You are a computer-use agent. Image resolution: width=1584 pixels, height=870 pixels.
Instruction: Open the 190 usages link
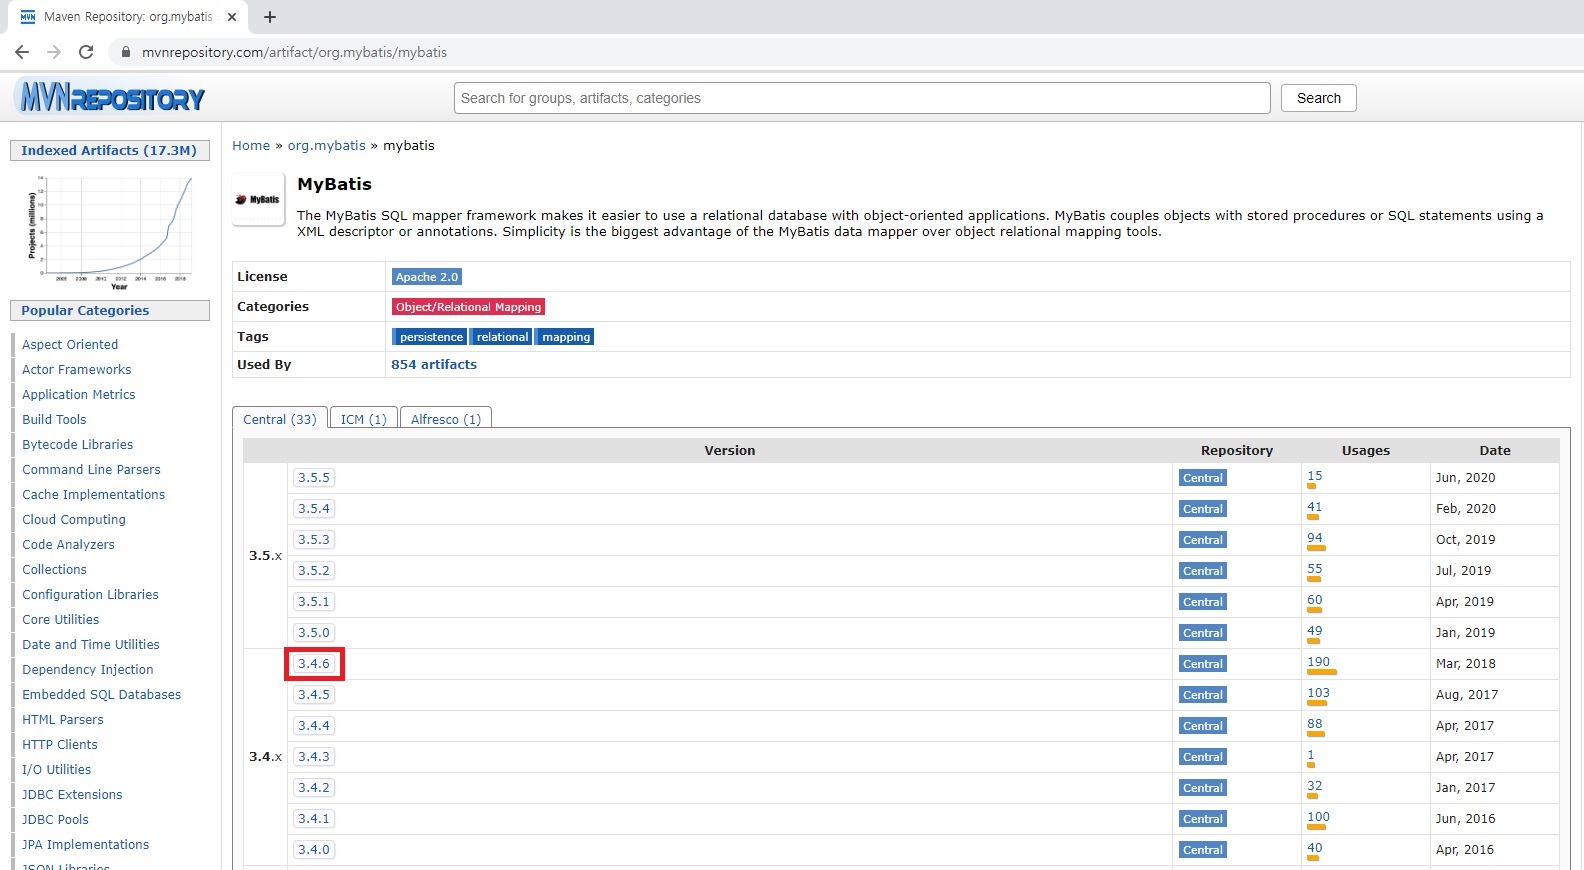click(1319, 662)
